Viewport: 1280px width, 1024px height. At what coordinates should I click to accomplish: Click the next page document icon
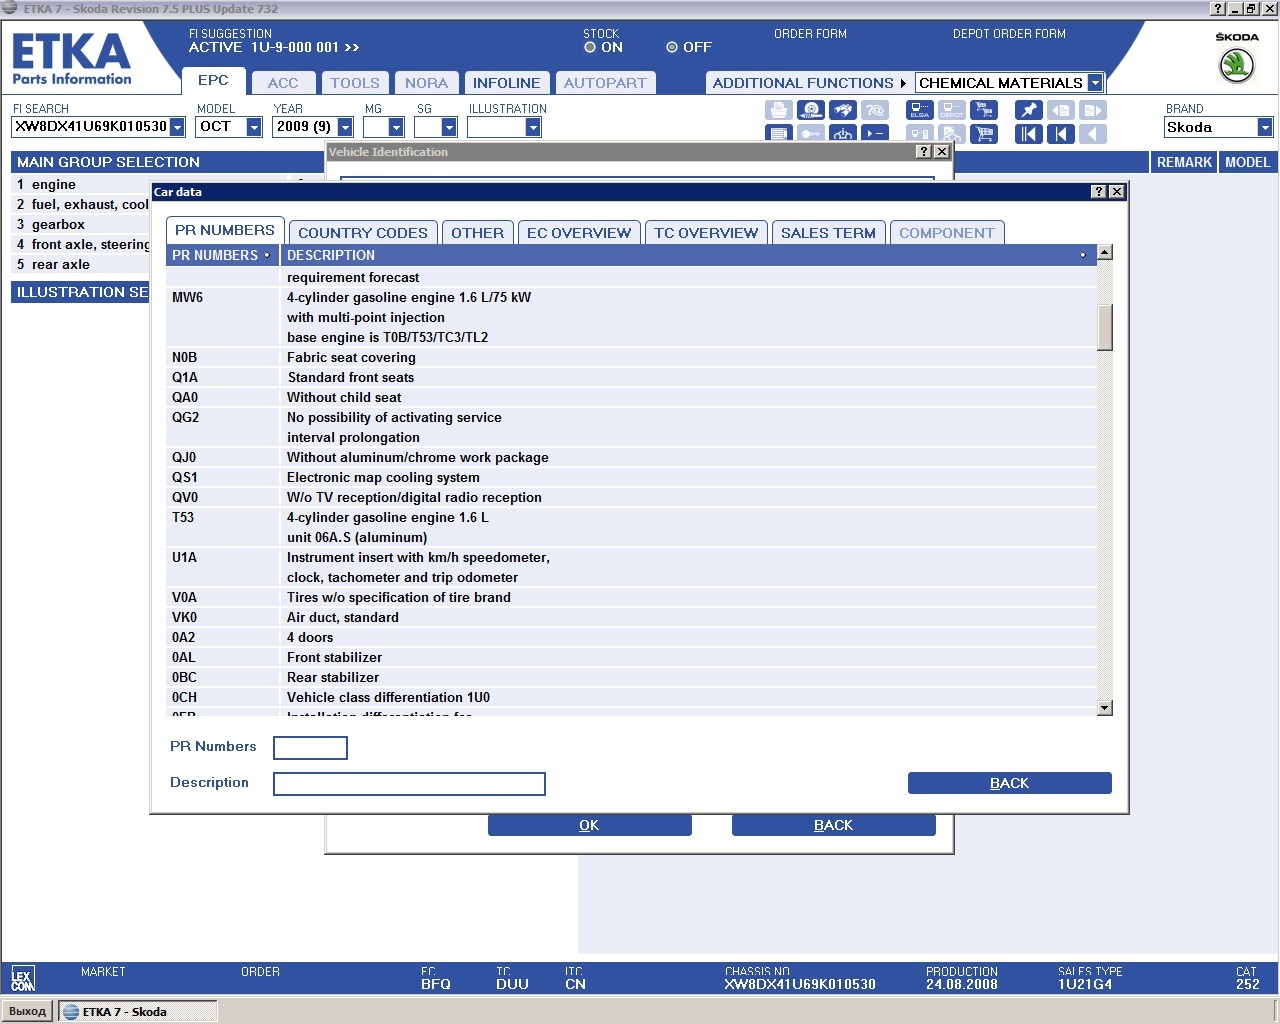click(1093, 110)
